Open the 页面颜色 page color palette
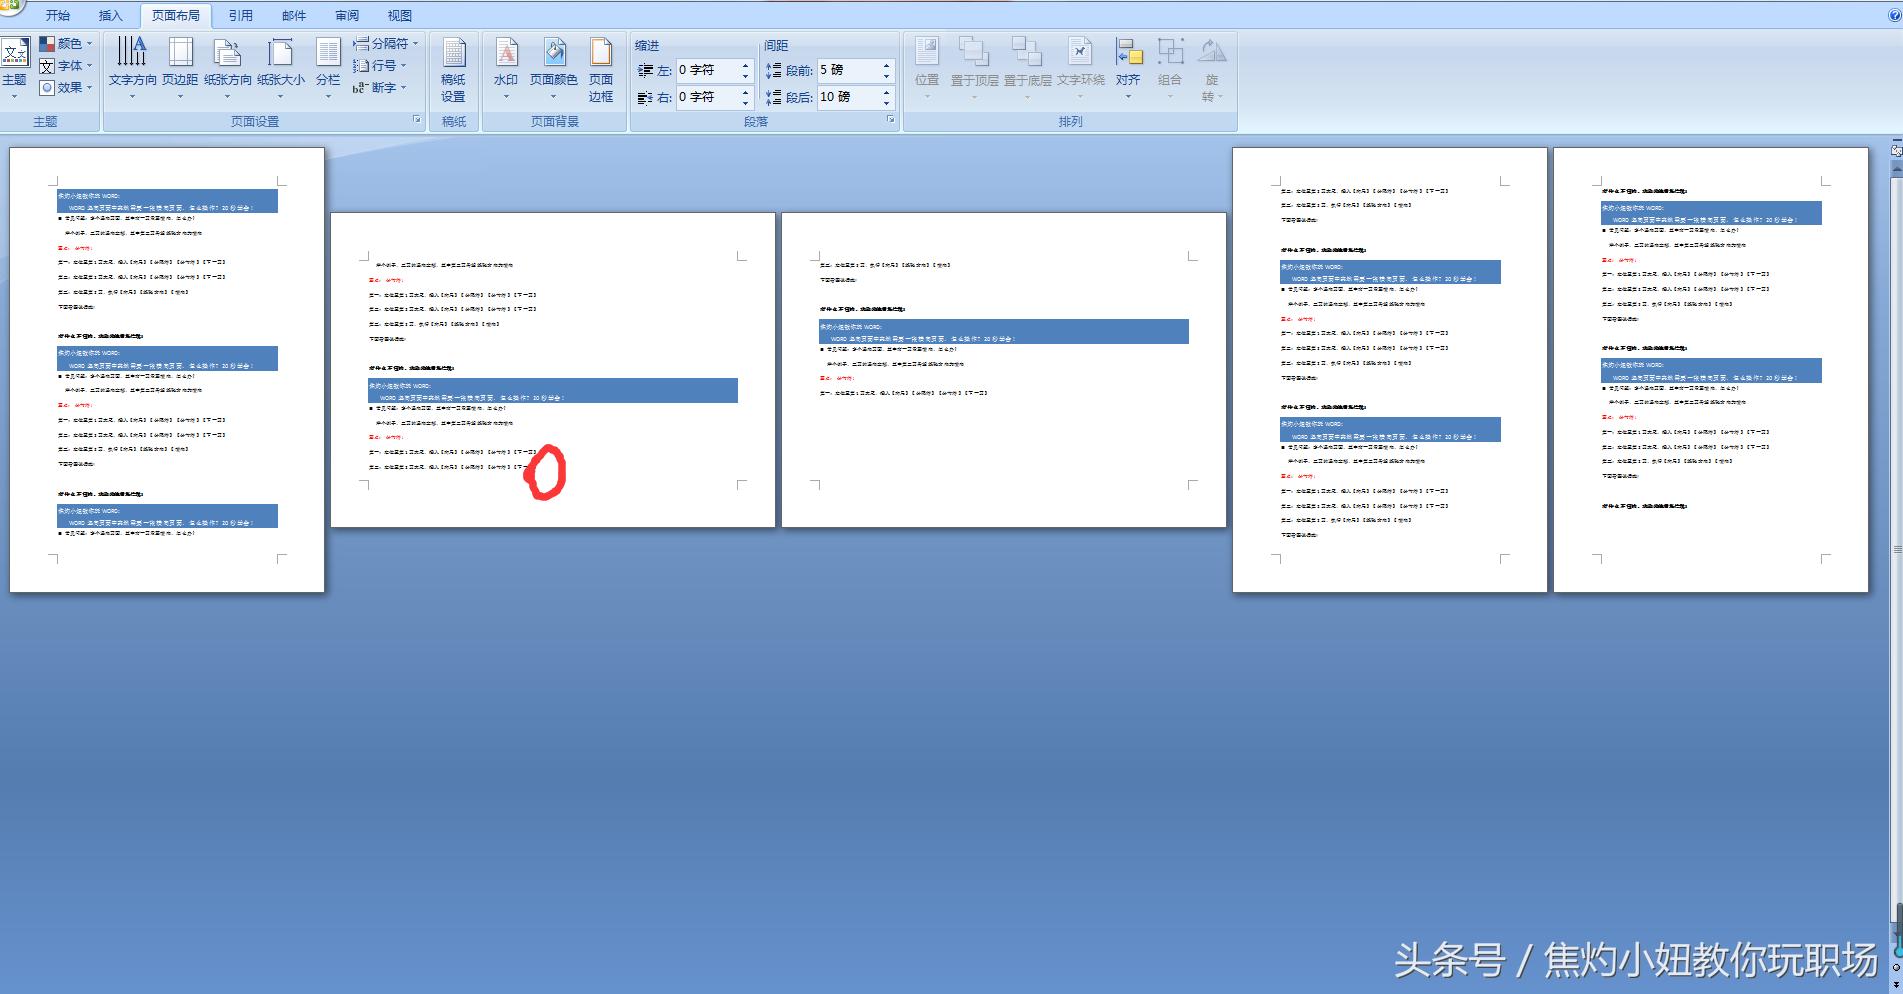 pos(553,67)
